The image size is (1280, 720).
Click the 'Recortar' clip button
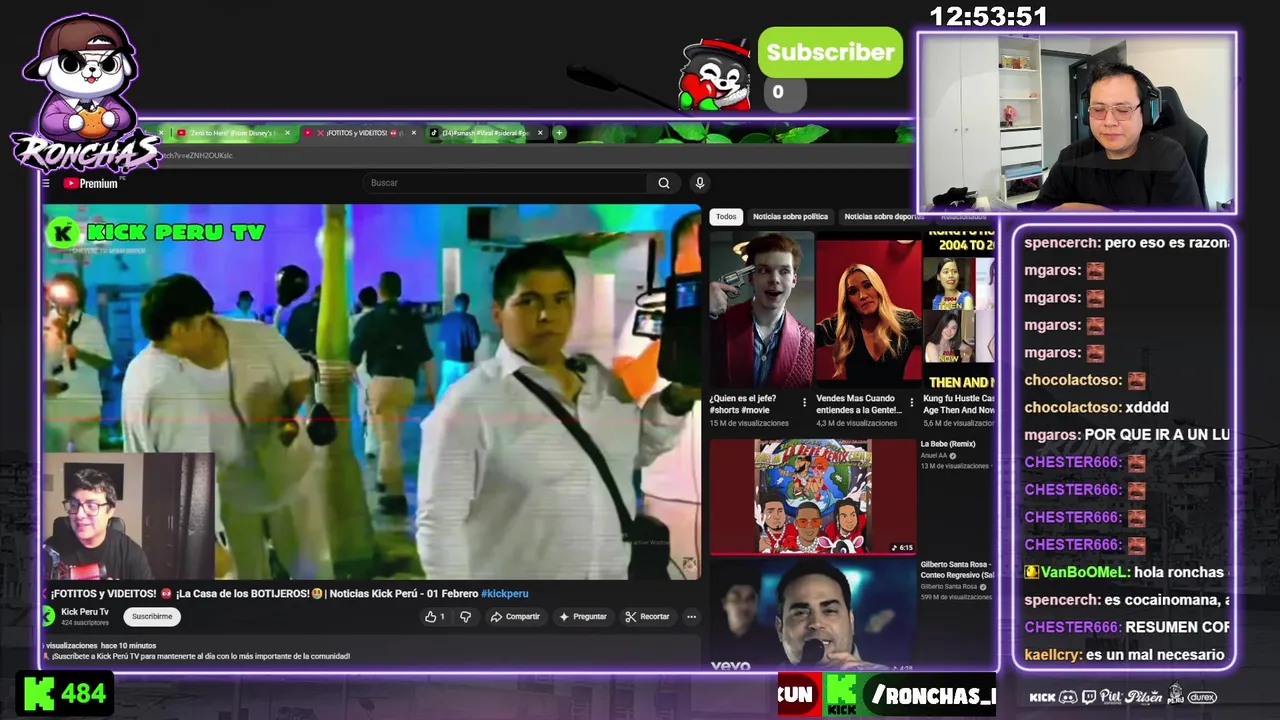pos(647,617)
